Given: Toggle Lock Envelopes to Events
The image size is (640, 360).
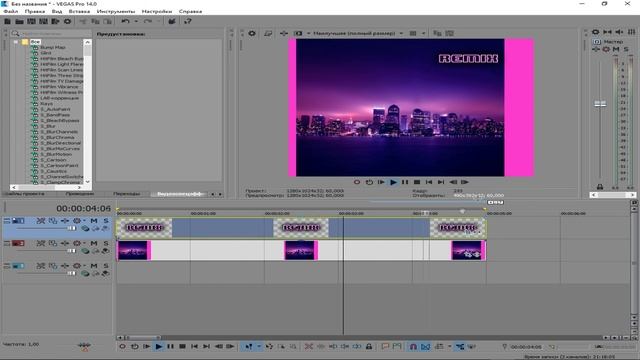Looking at the screenshot, I should (460, 347).
